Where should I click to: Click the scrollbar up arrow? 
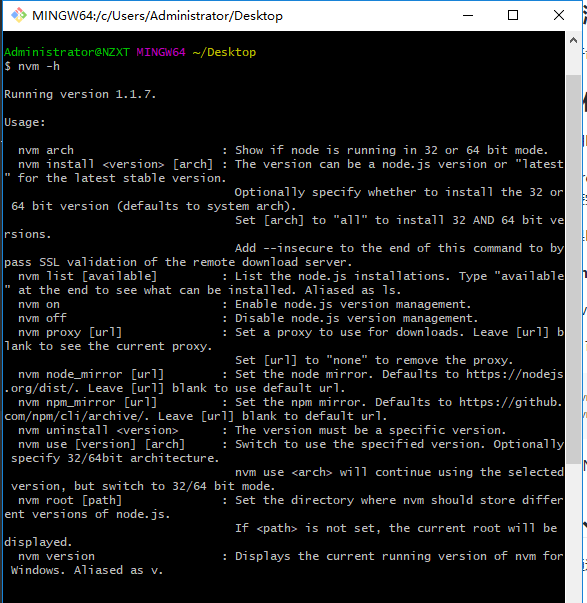573,40
